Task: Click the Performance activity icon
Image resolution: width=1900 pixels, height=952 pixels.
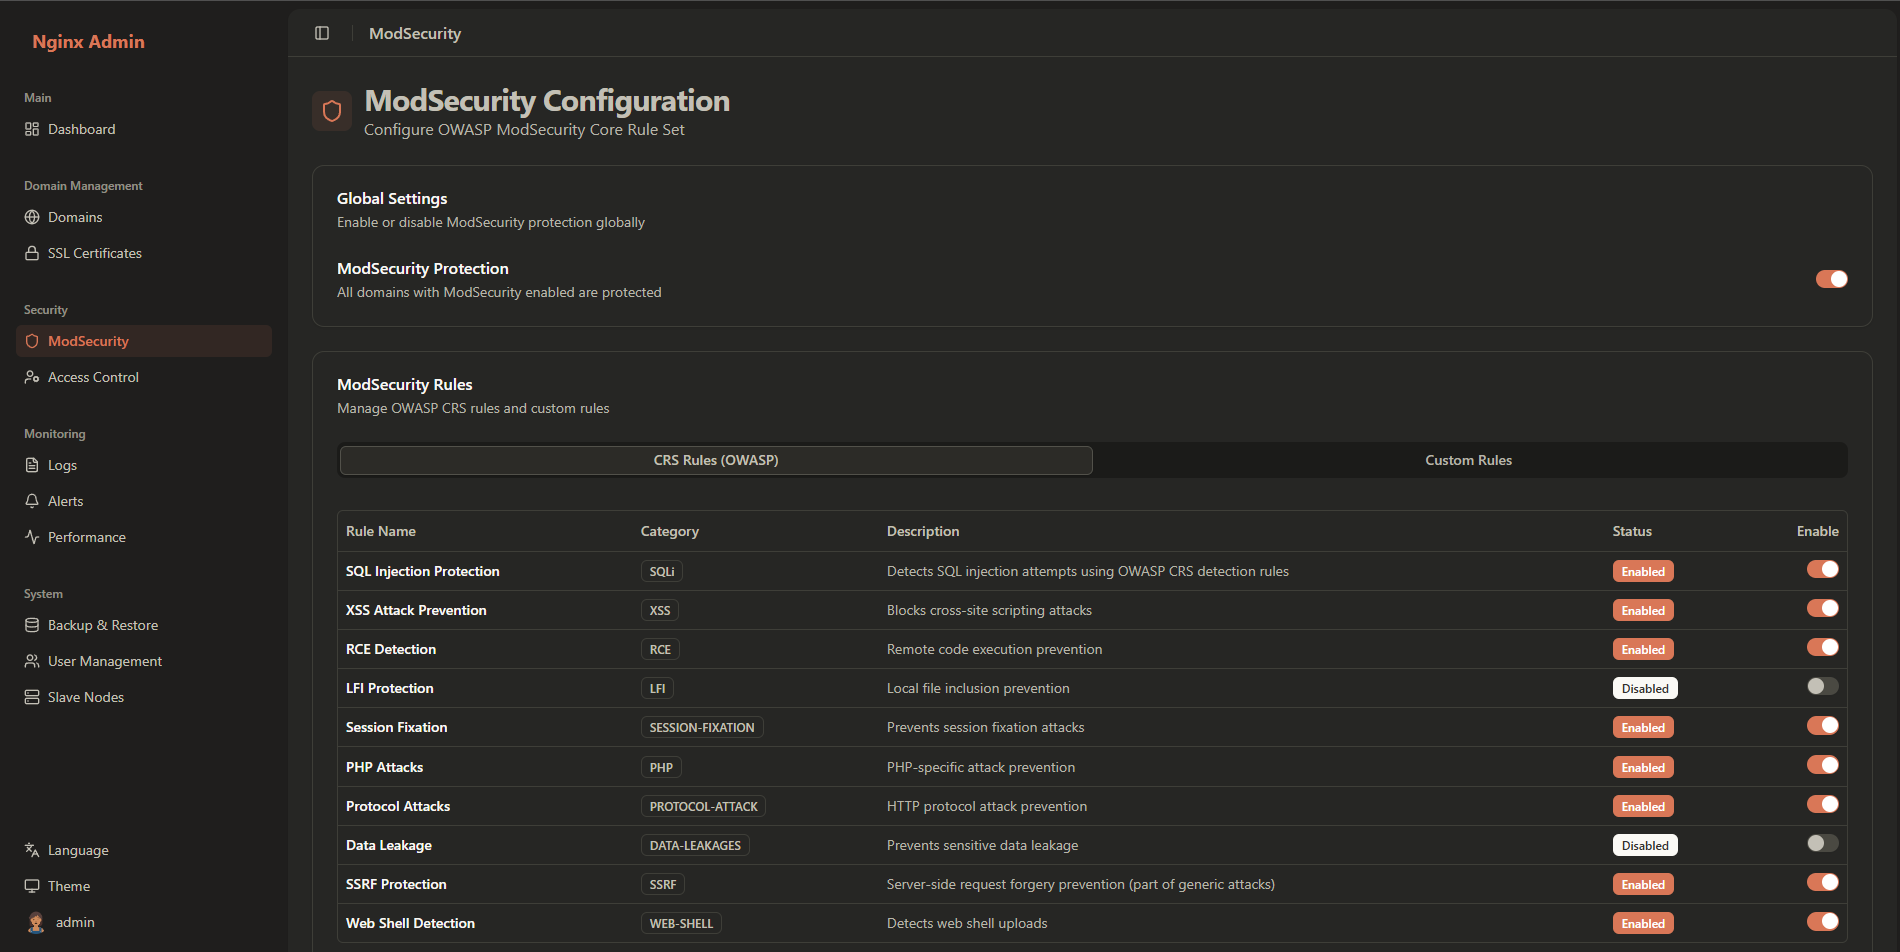Action: point(32,537)
